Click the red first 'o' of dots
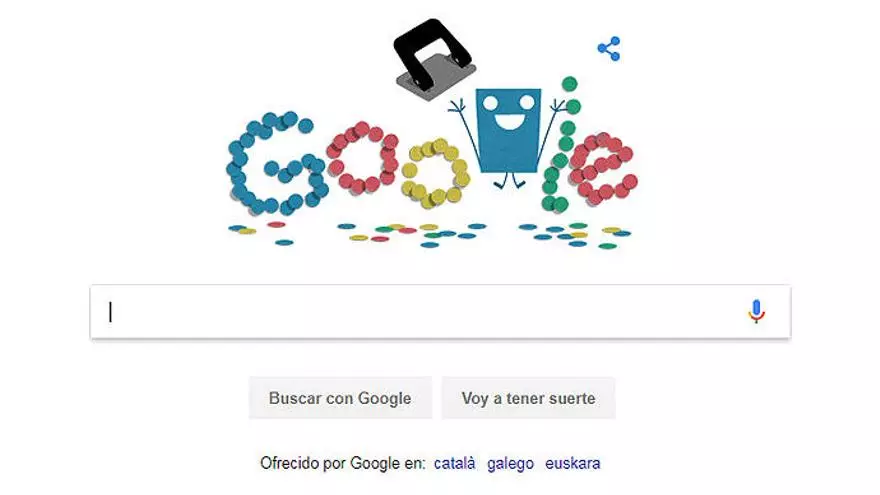Image resolution: width=880 pixels, height=495 pixels. 363,158
